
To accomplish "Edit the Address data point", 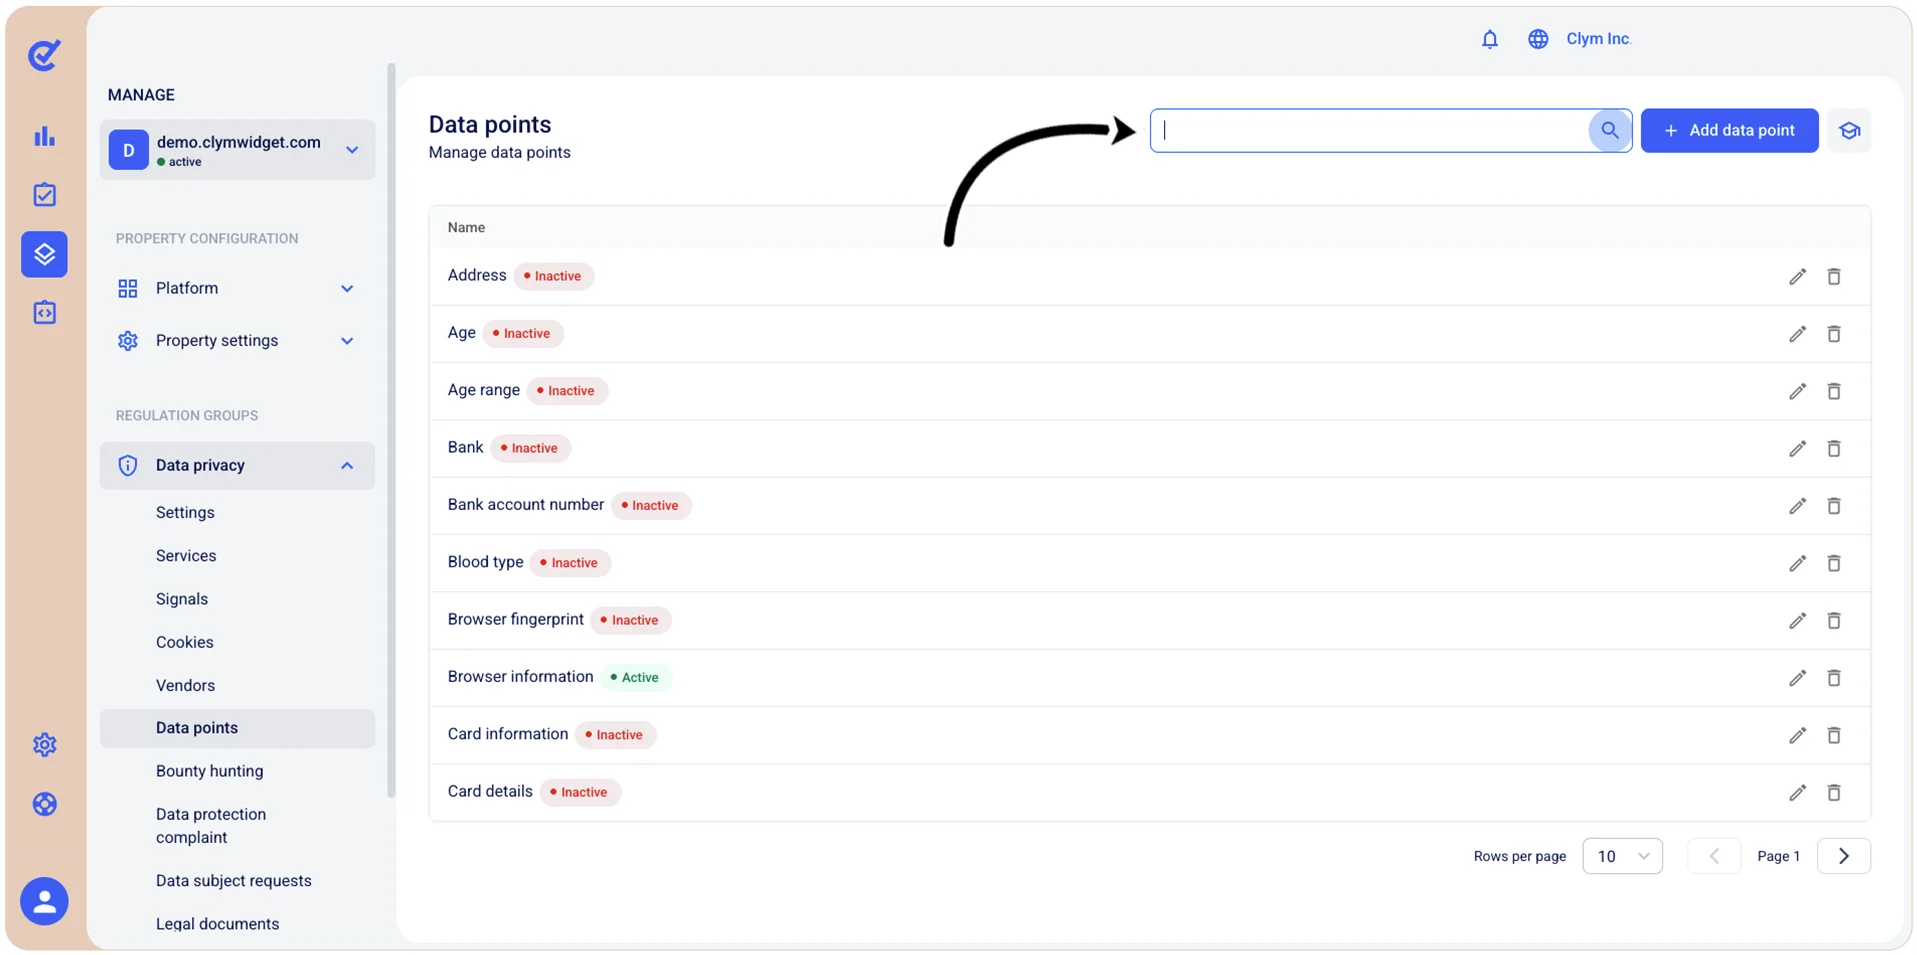I will tap(1797, 276).
